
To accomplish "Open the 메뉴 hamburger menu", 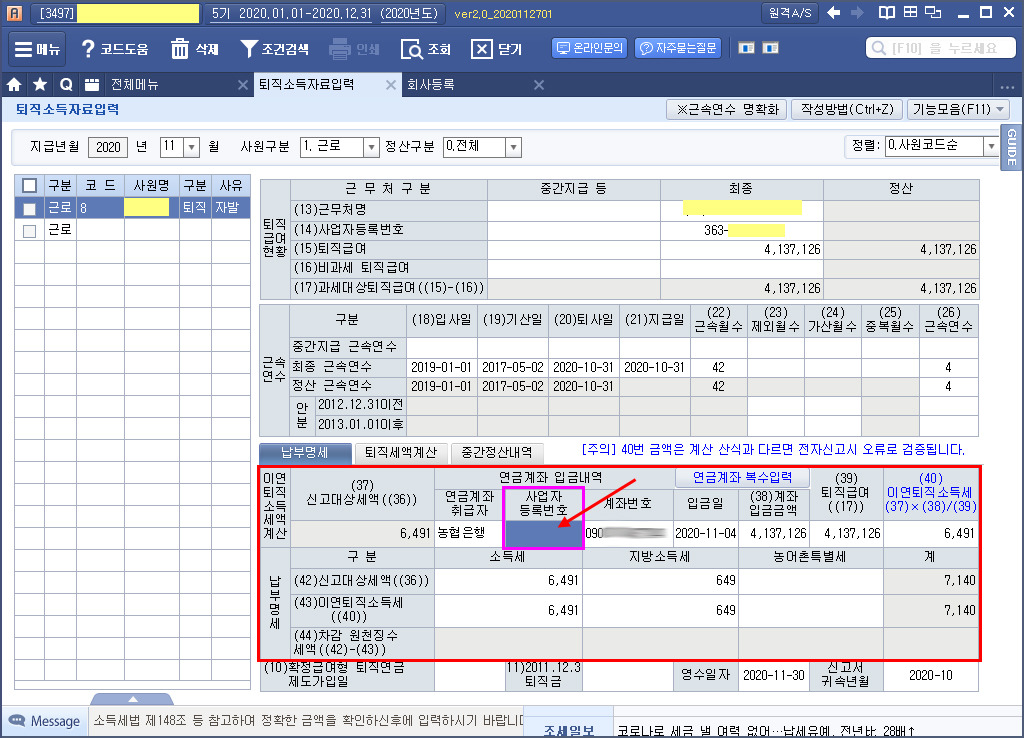I will click(37, 49).
